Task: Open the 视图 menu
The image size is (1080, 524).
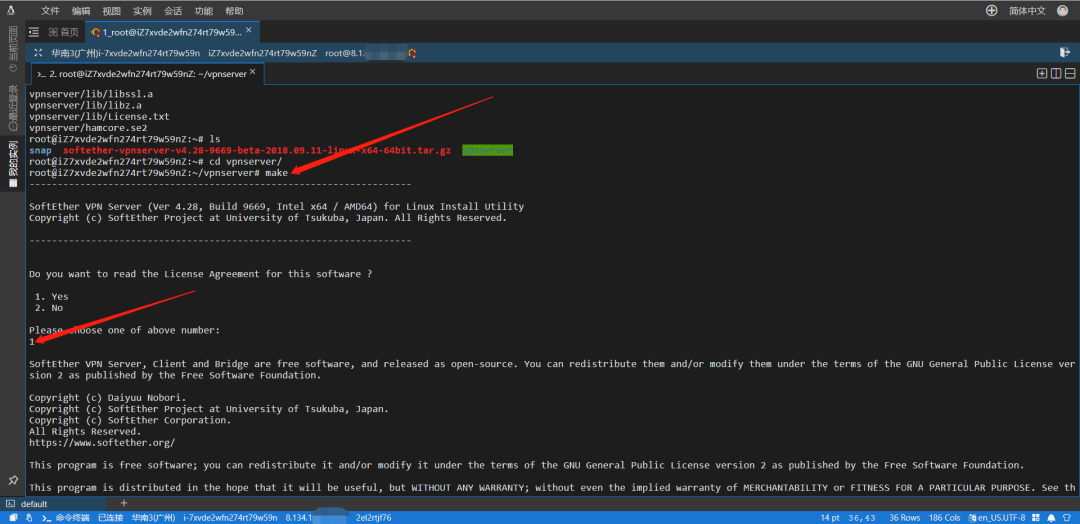Action: [112, 10]
